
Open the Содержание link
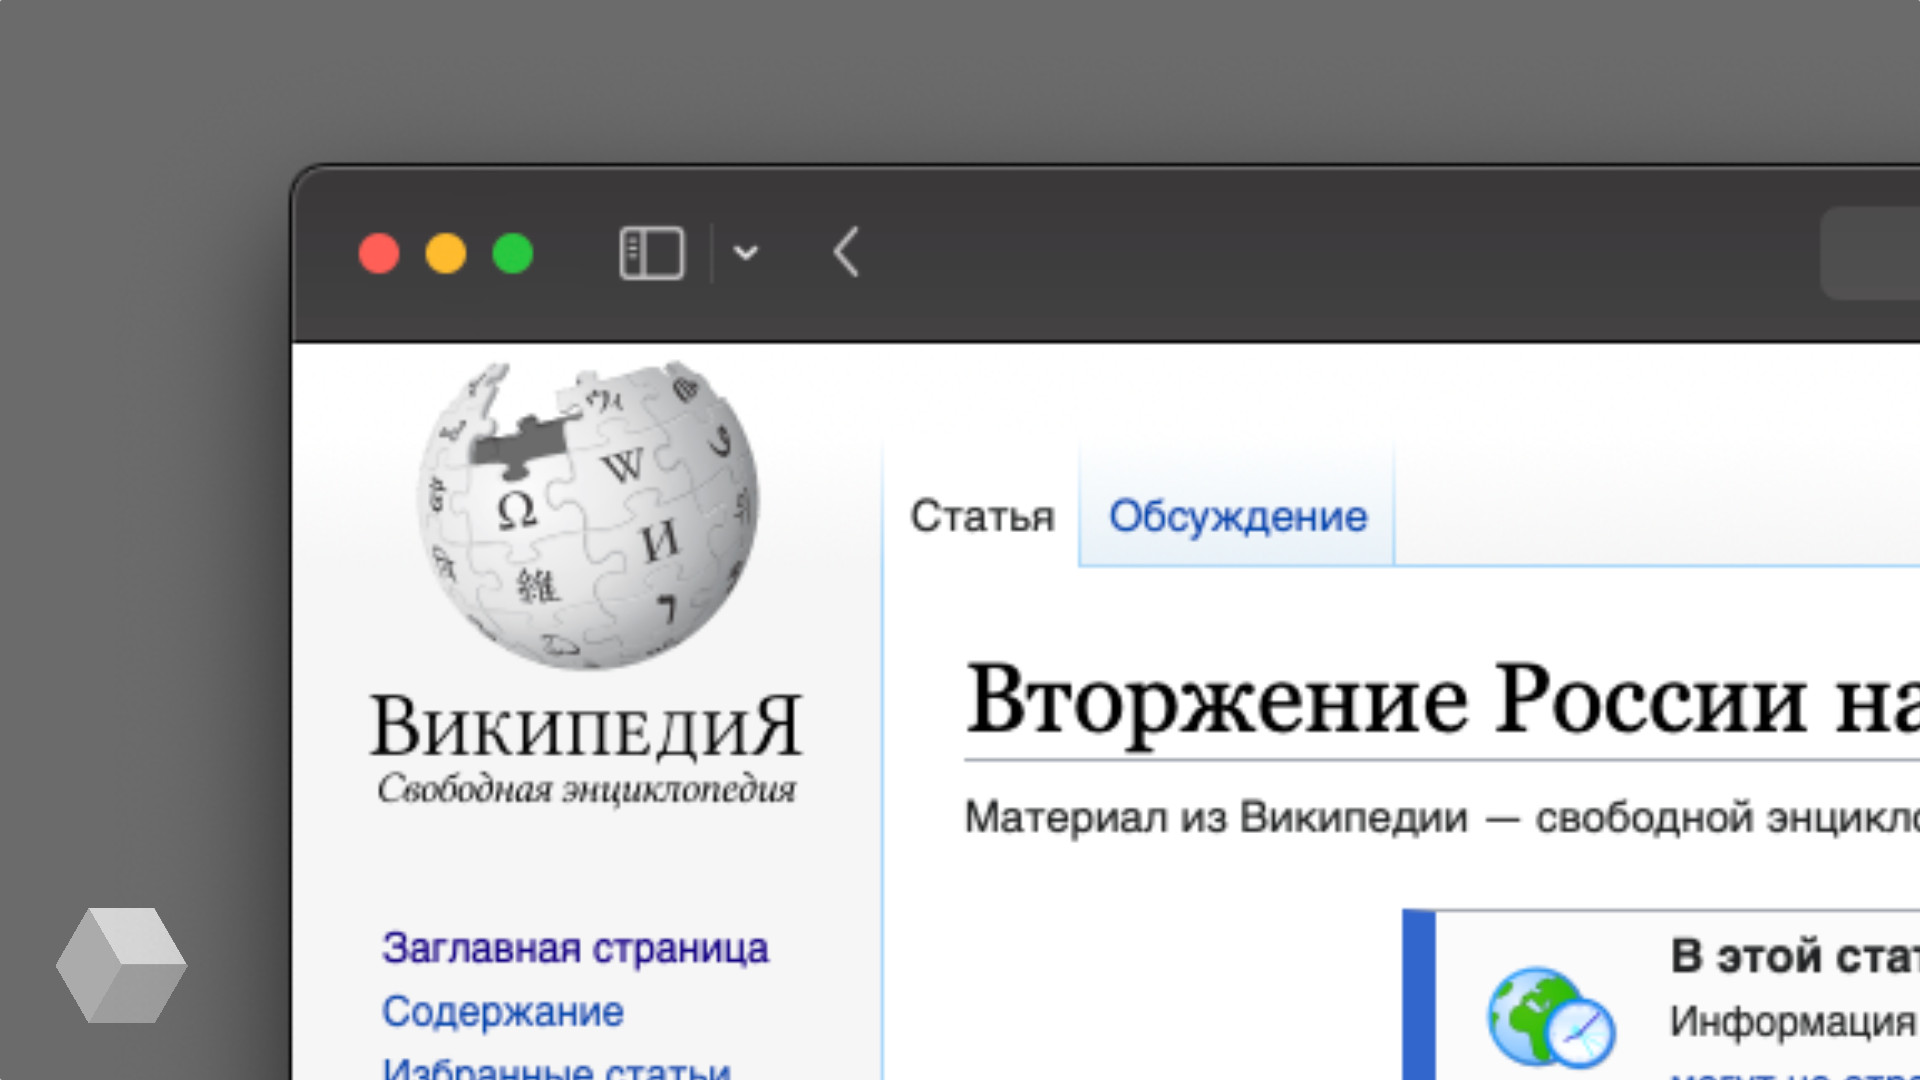[x=503, y=1012]
